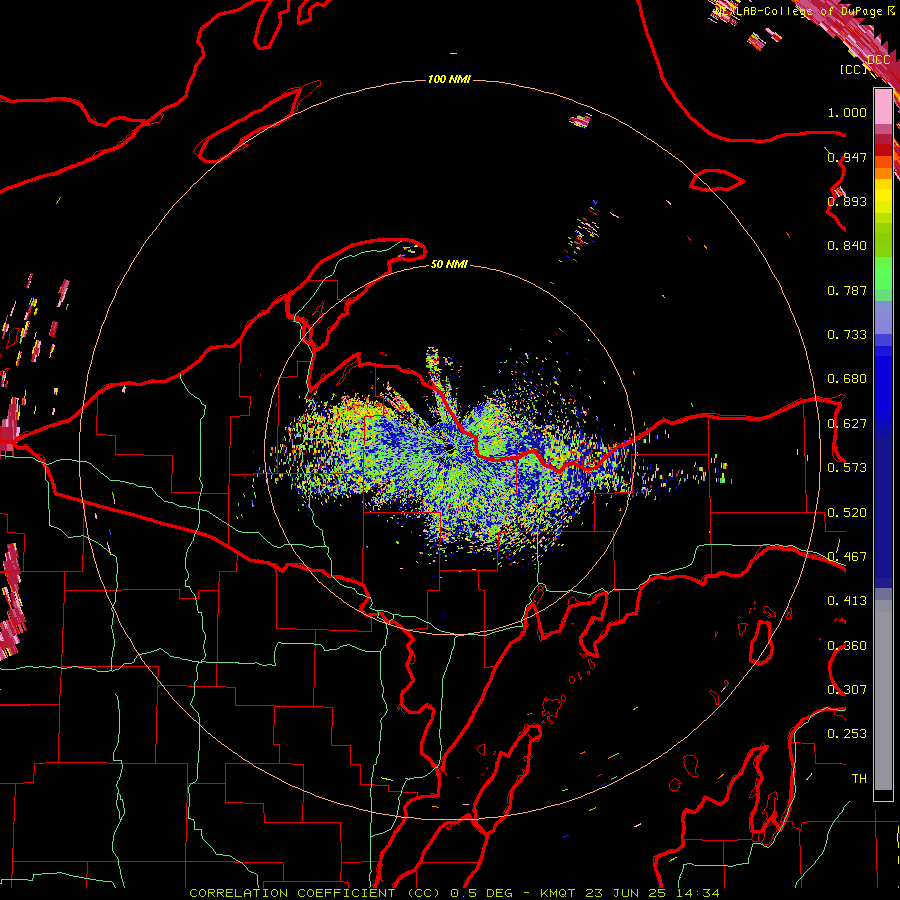
Task: Click the 0.627 scale label
Action: click(x=847, y=424)
